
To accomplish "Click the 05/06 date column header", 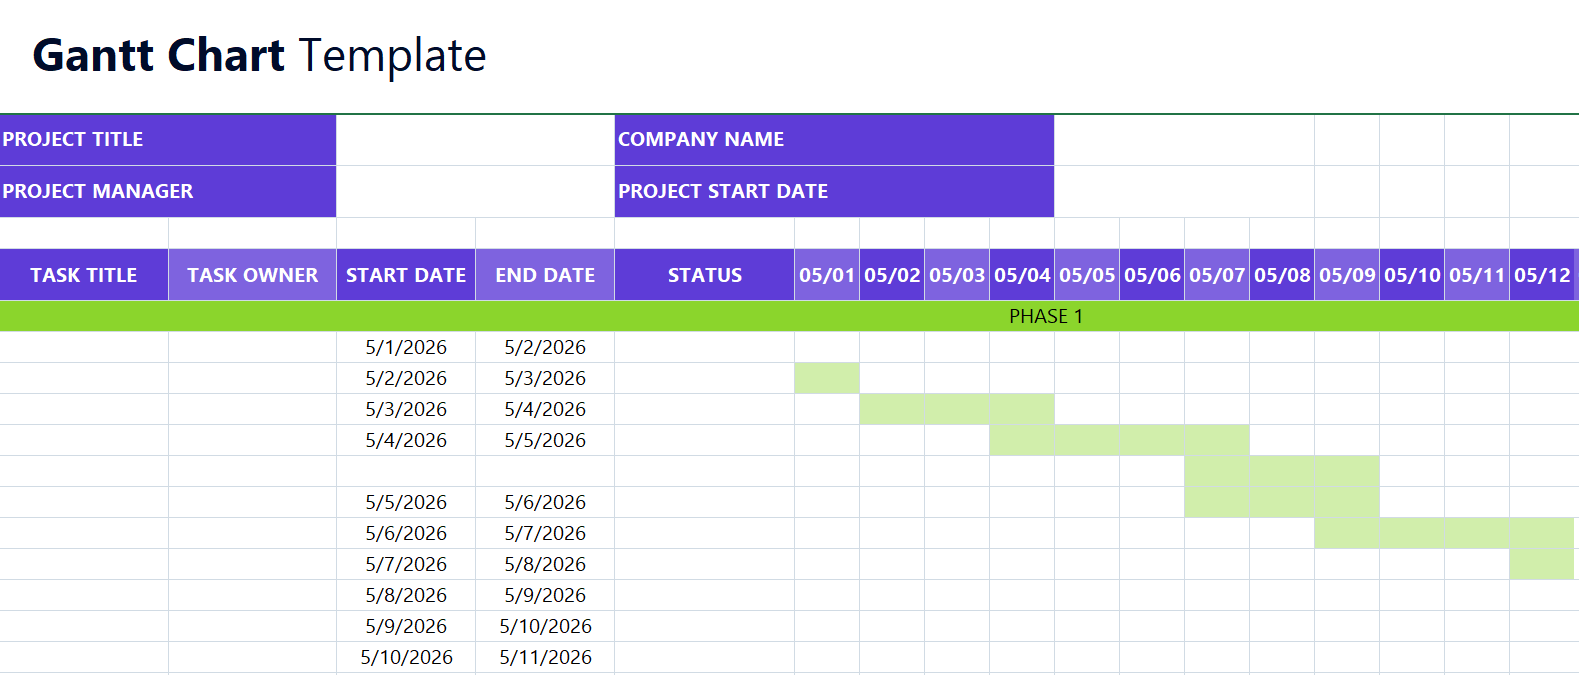I will coord(1152,275).
